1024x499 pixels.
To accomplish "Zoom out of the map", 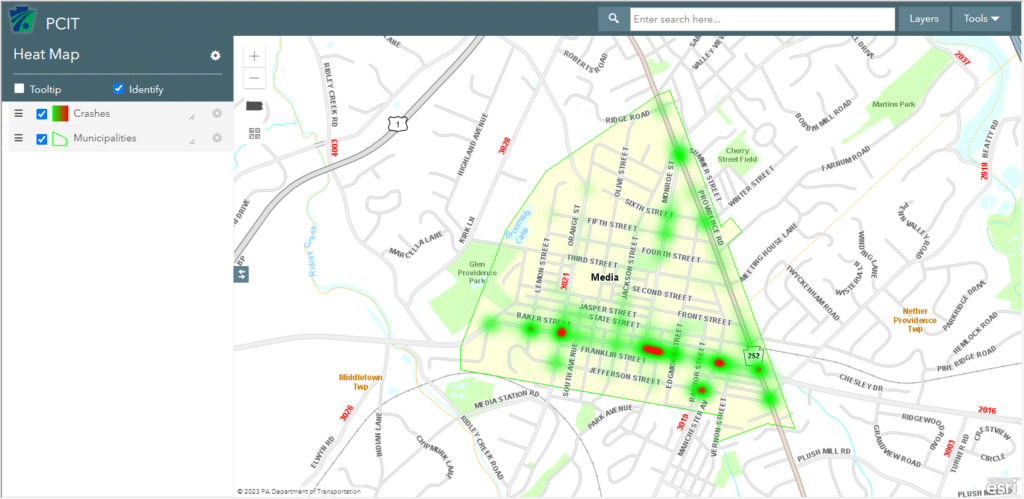I will click(x=255, y=78).
